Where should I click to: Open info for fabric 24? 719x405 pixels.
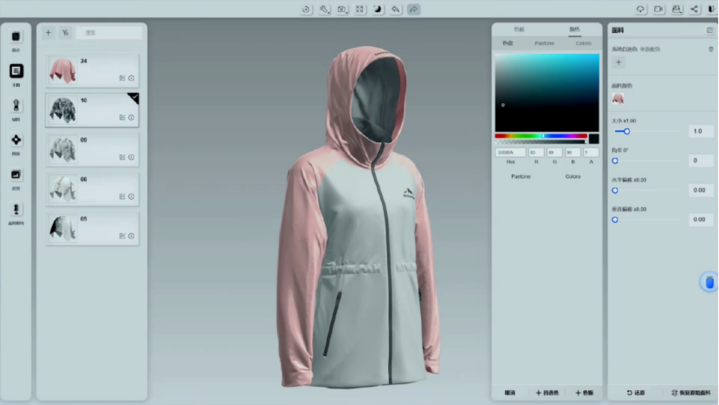(x=131, y=77)
